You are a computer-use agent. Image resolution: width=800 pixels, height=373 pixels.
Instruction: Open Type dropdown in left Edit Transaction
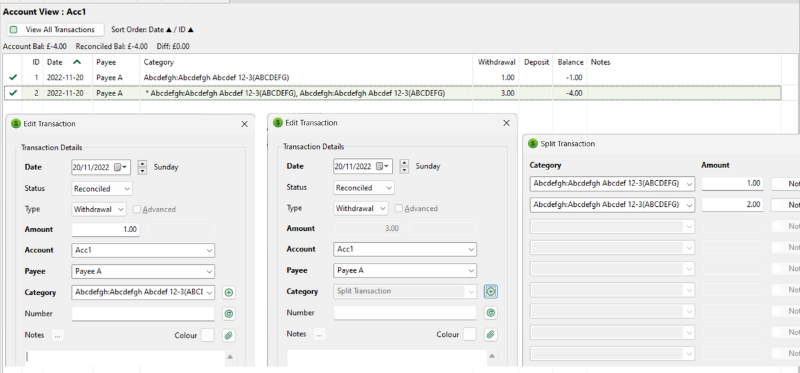click(99, 209)
